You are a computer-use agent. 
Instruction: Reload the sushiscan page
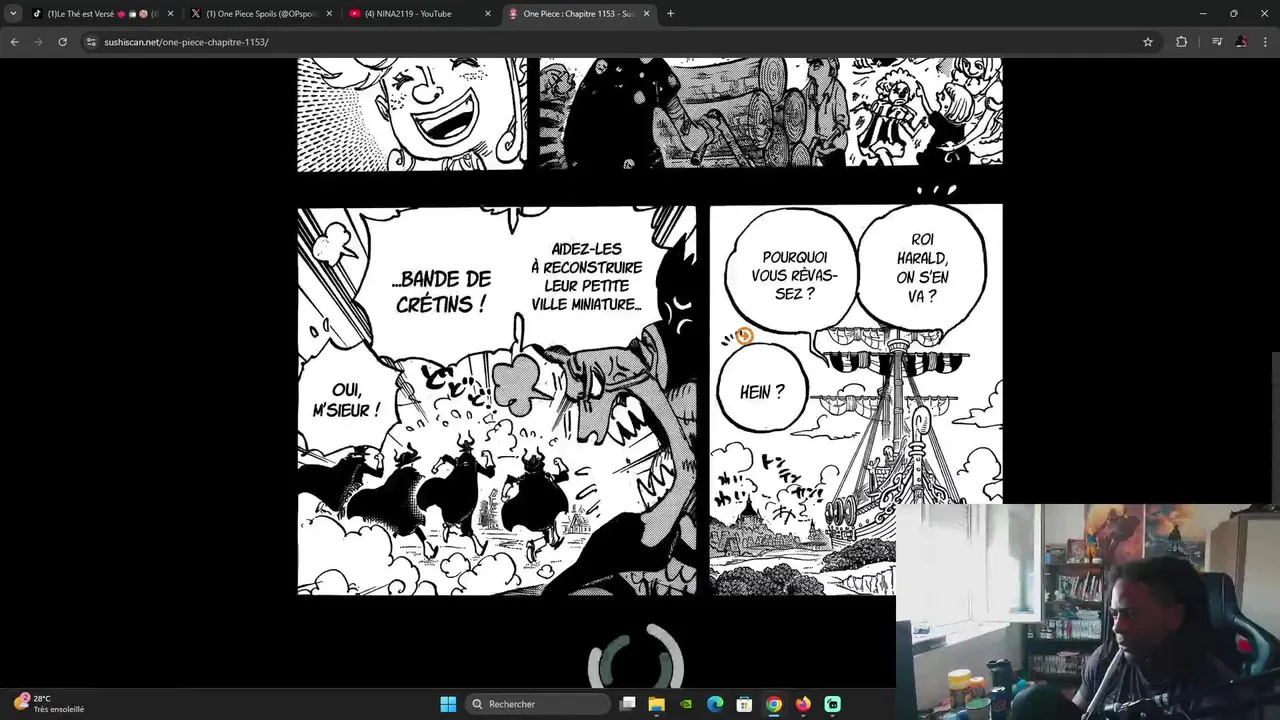[x=62, y=42]
